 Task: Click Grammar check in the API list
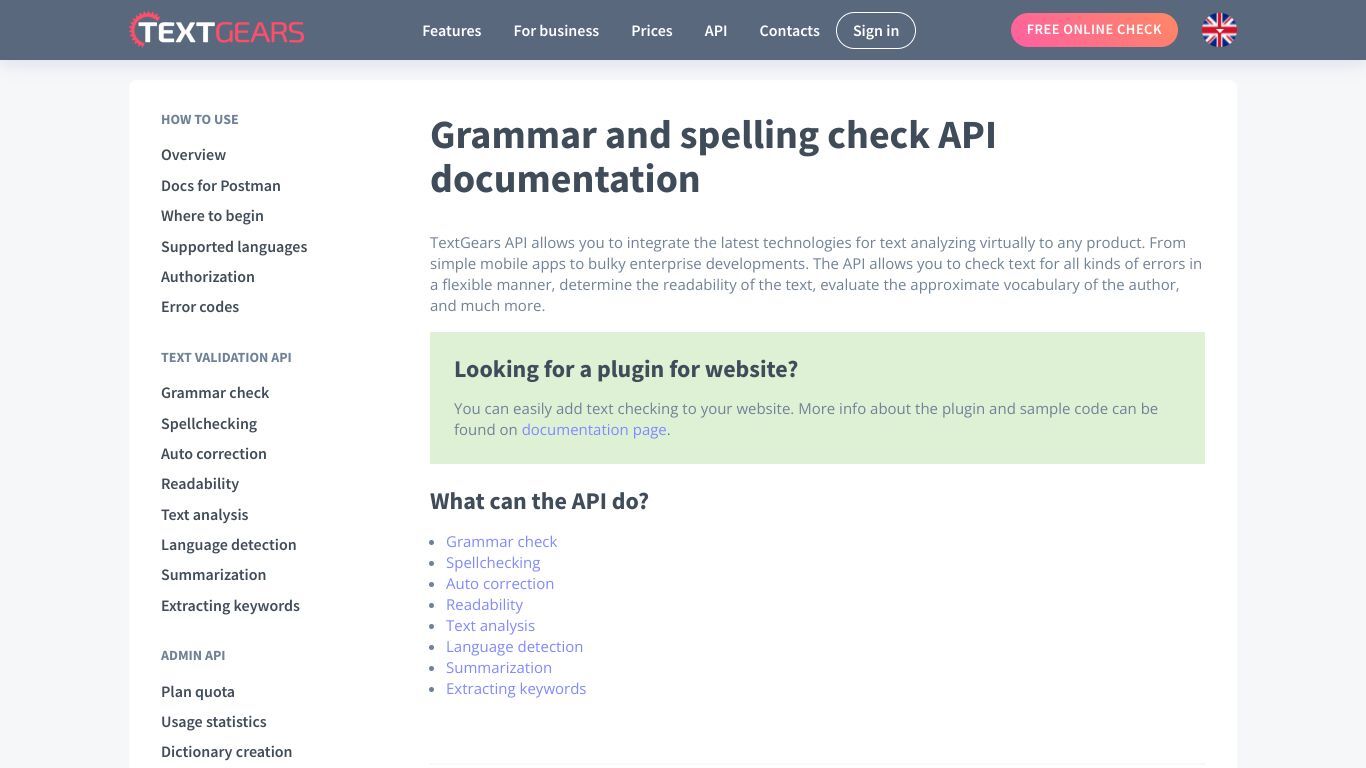click(501, 542)
